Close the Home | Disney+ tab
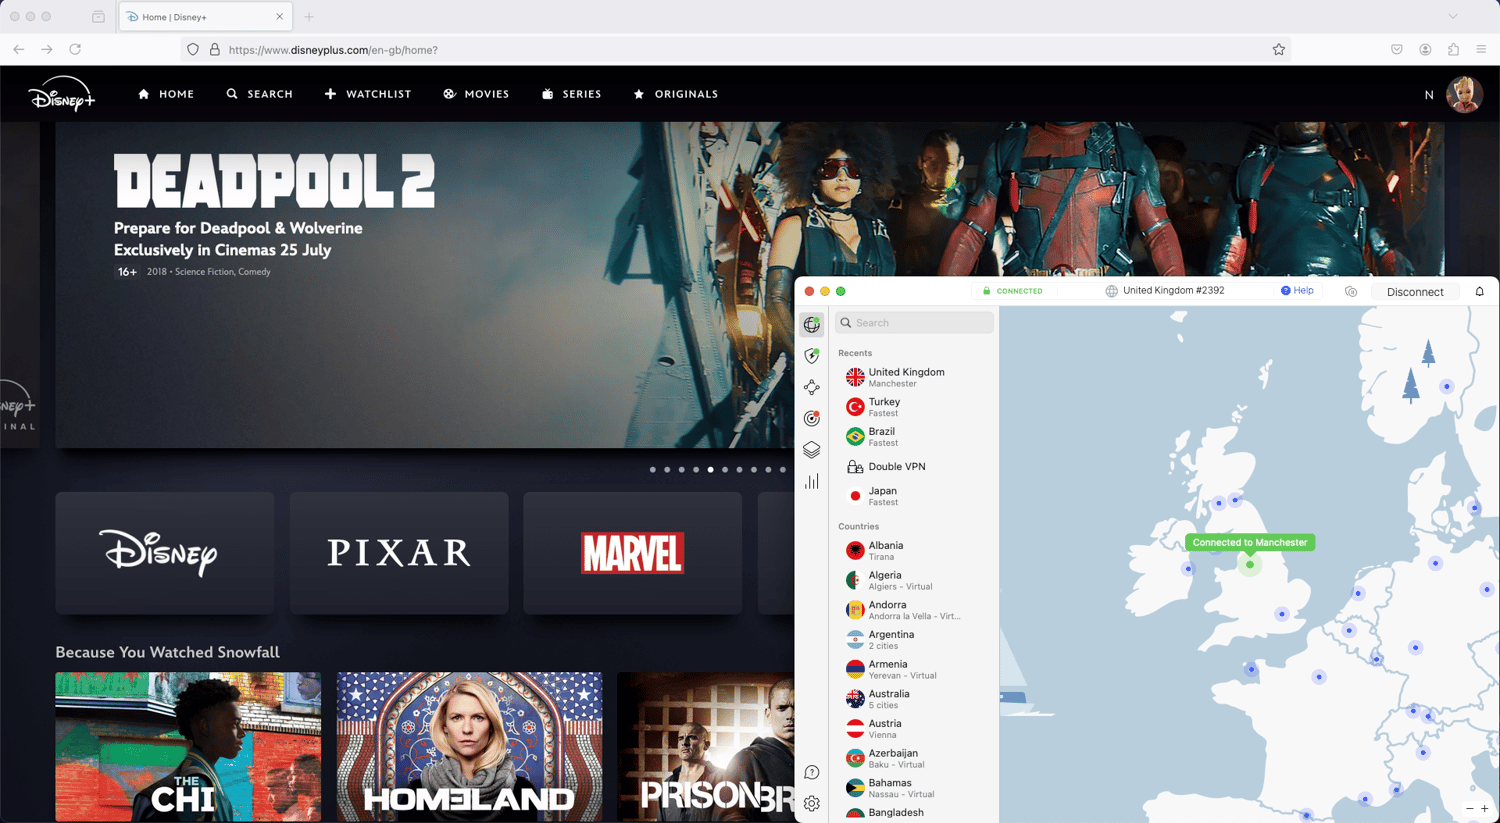The image size is (1500, 823). (x=279, y=17)
